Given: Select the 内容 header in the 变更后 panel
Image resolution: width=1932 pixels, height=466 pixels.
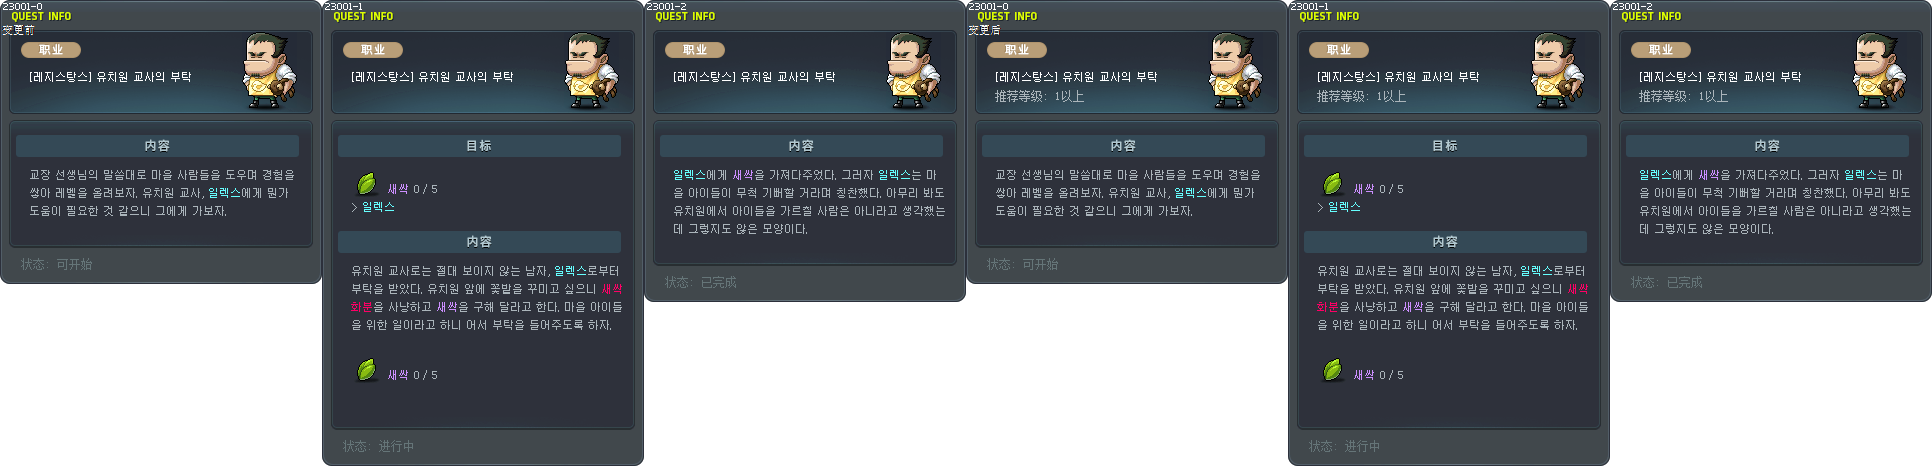Looking at the screenshot, I should (x=1123, y=146).
